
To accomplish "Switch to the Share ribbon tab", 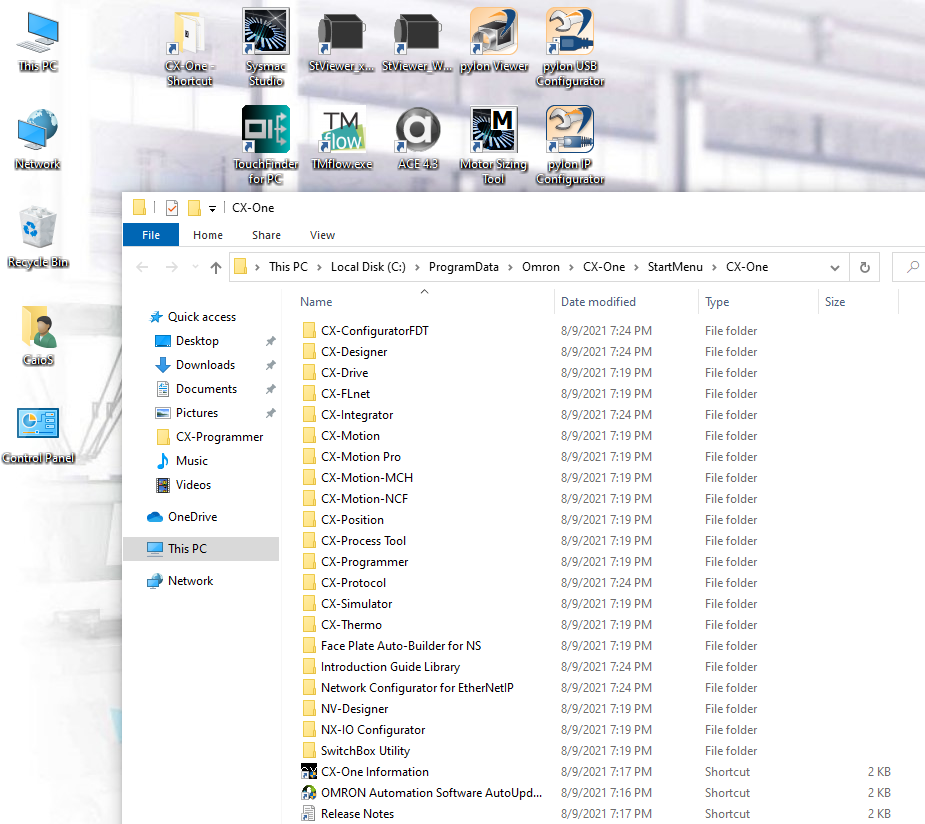I will (x=266, y=235).
